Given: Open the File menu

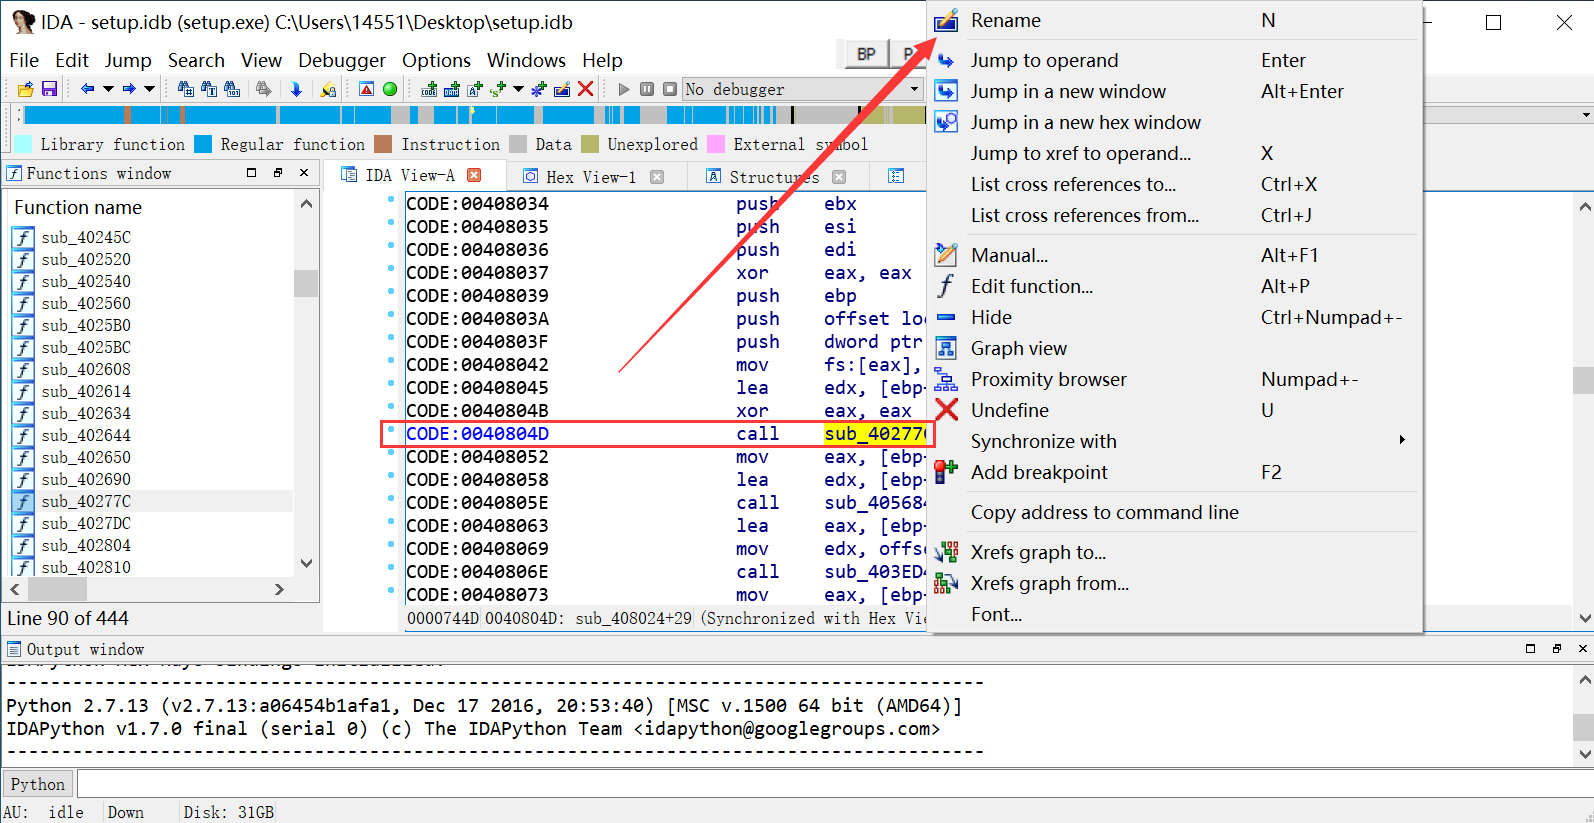Looking at the screenshot, I should pos(24,60).
